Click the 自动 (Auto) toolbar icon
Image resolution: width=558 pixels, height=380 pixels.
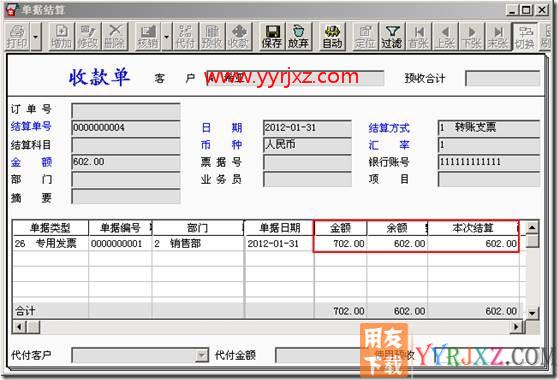pos(332,36)
